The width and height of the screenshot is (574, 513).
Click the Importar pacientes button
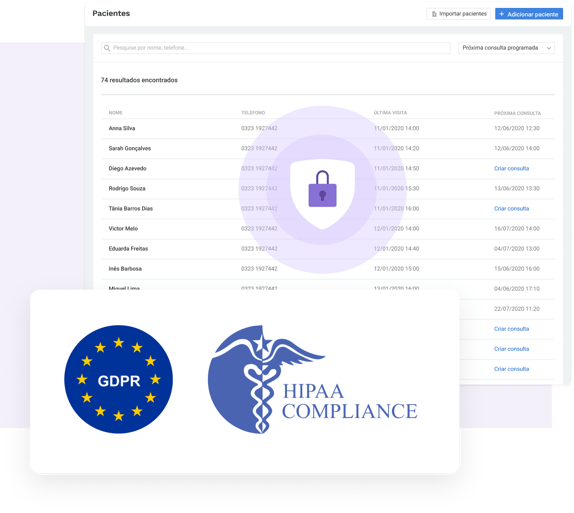[x=458, y=14]
